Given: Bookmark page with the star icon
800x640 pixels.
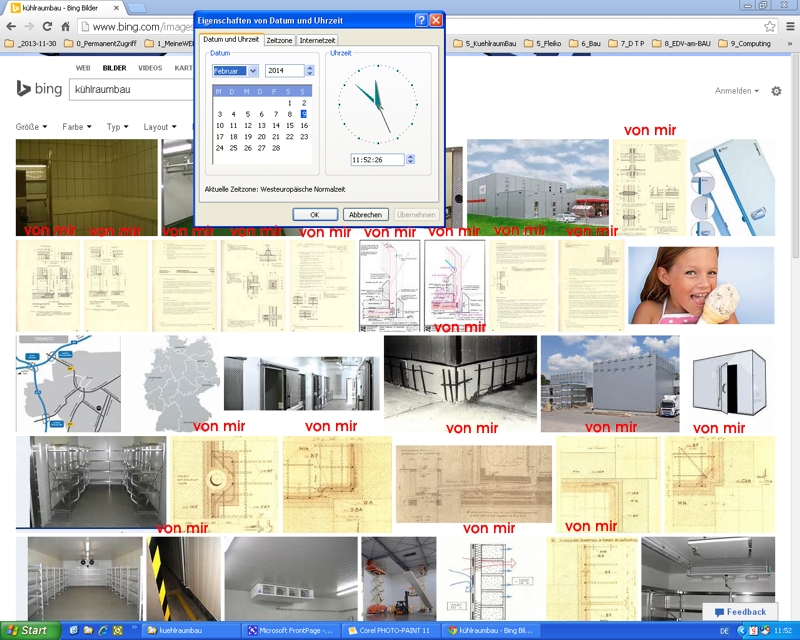Looking at the screenshot, I should [770, 27].
